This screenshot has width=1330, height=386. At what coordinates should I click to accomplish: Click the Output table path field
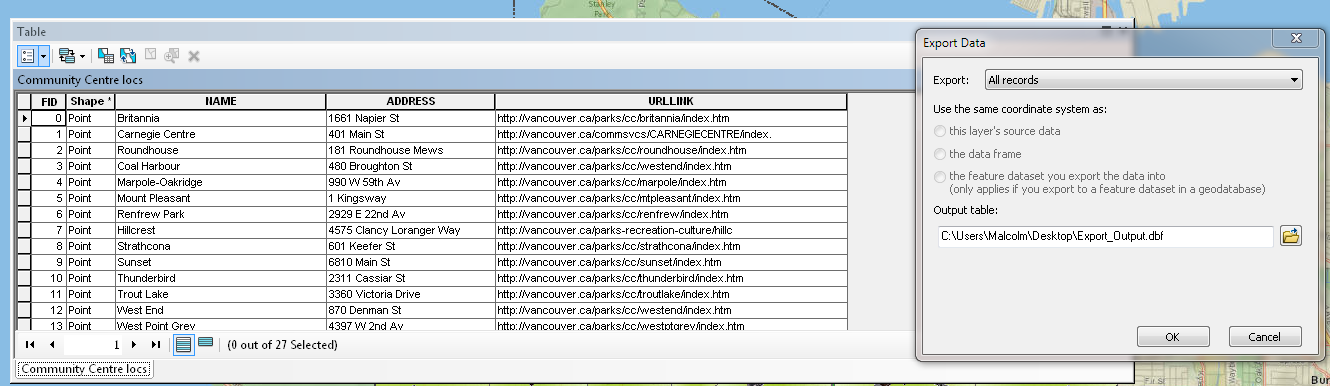(x=1105, y=237)
